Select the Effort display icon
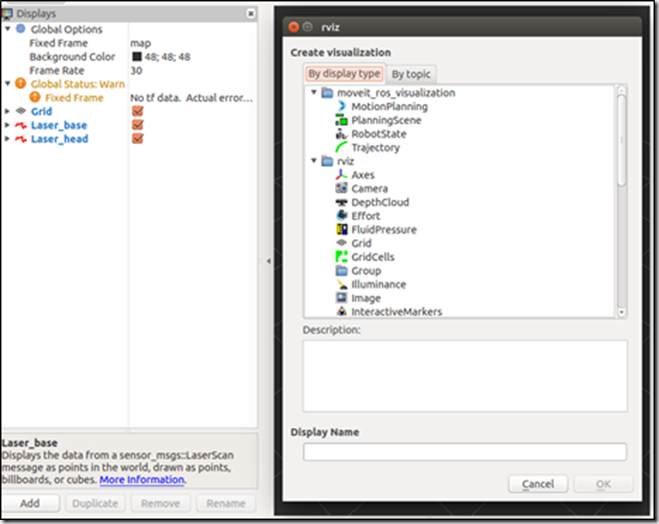 pos(342,216)
